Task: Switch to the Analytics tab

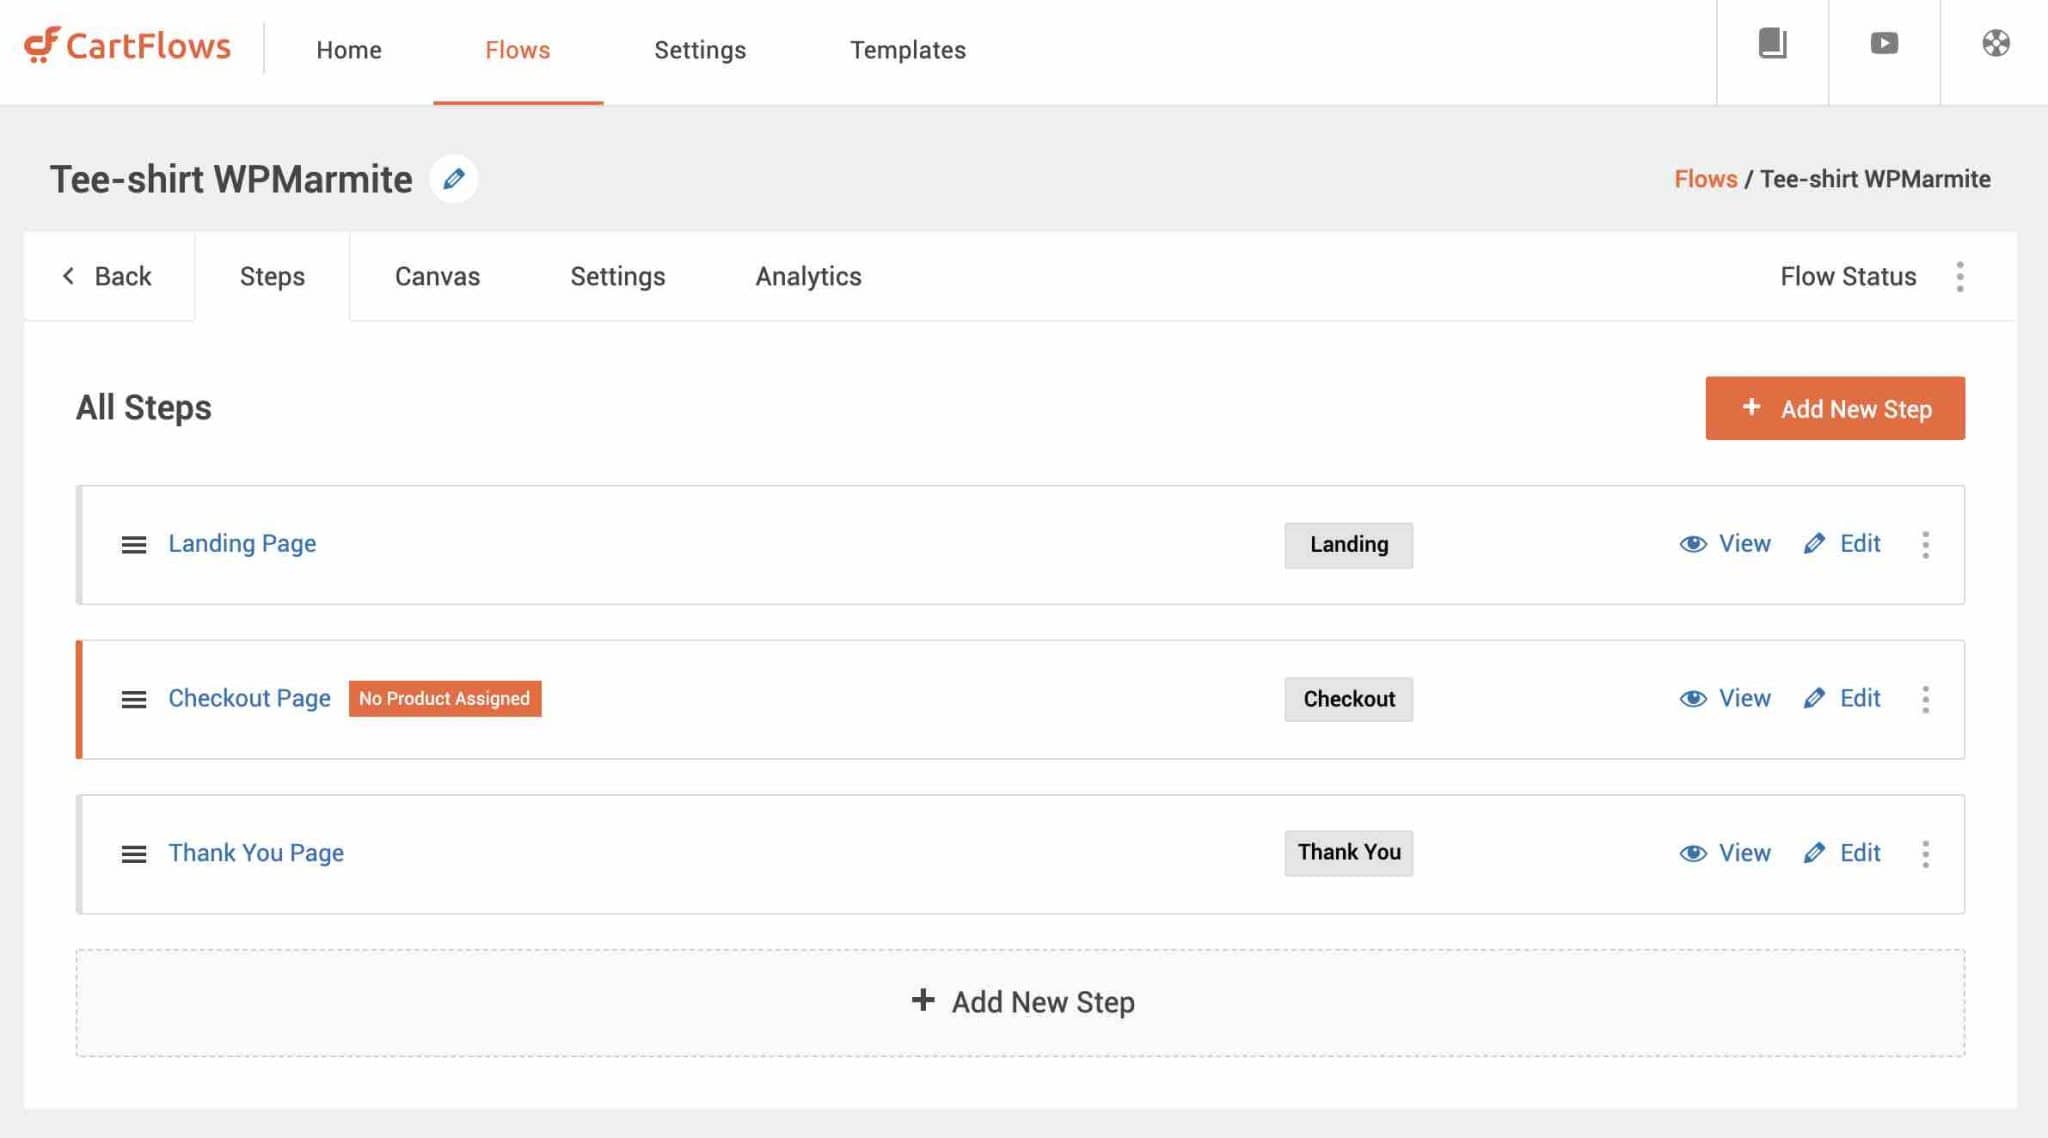Action: pos(808,277)
